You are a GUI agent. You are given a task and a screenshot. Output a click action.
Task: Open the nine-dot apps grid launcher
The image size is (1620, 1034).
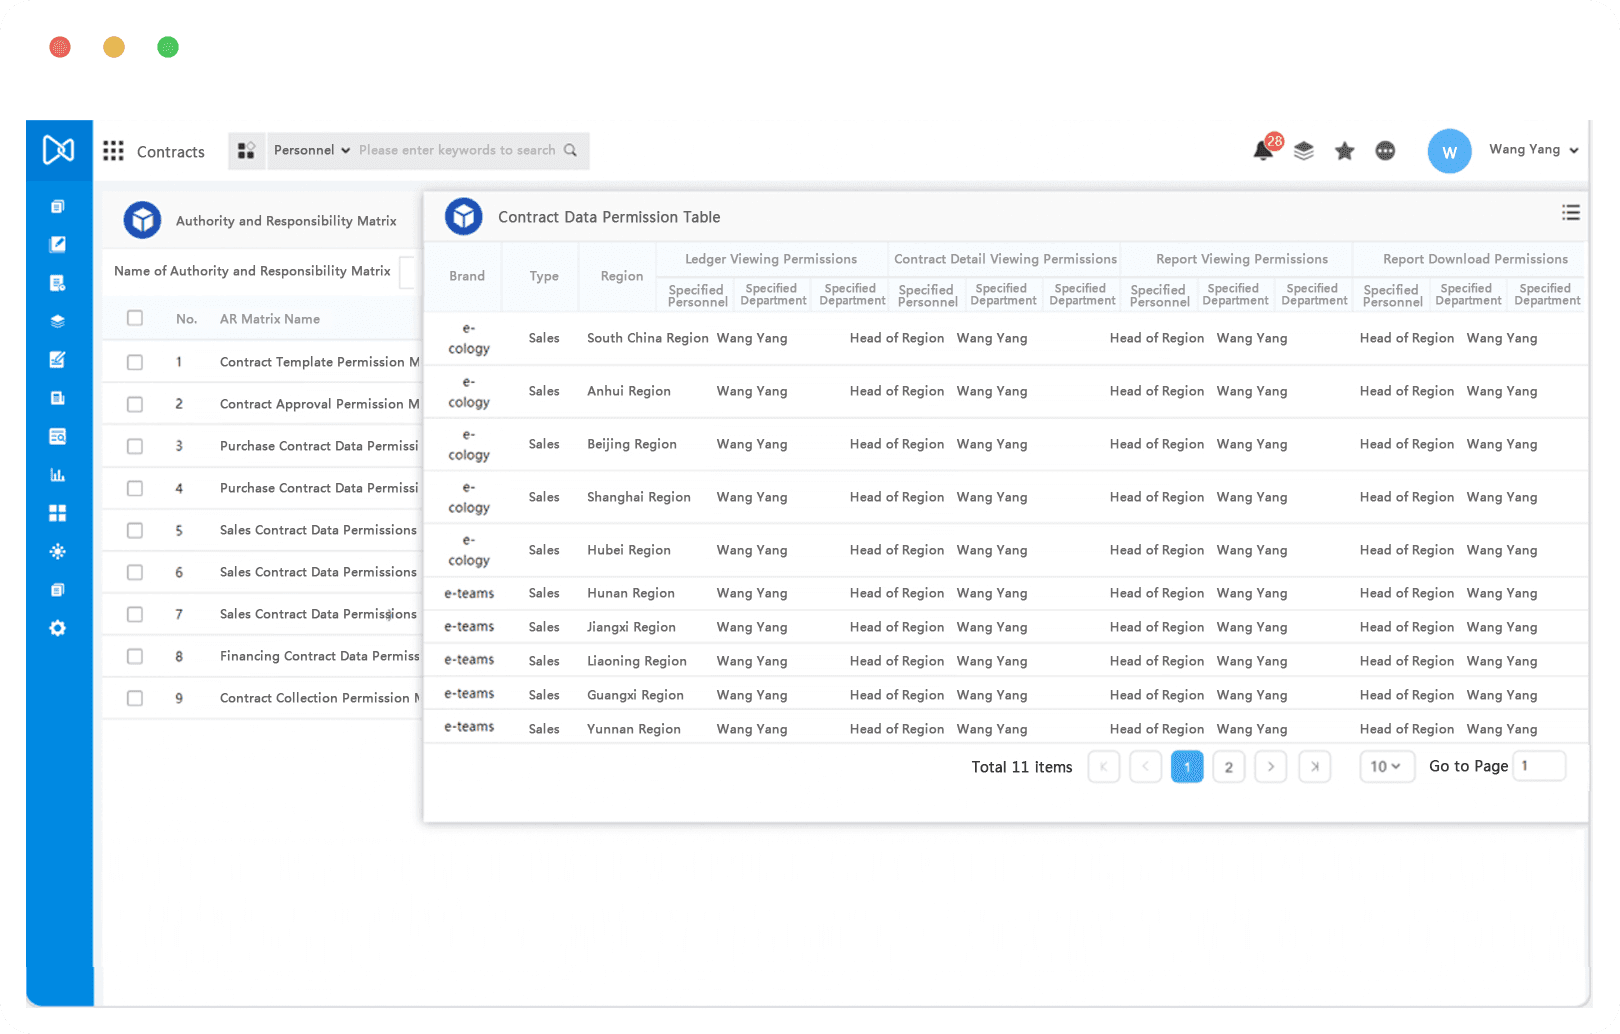pos(114,151)
